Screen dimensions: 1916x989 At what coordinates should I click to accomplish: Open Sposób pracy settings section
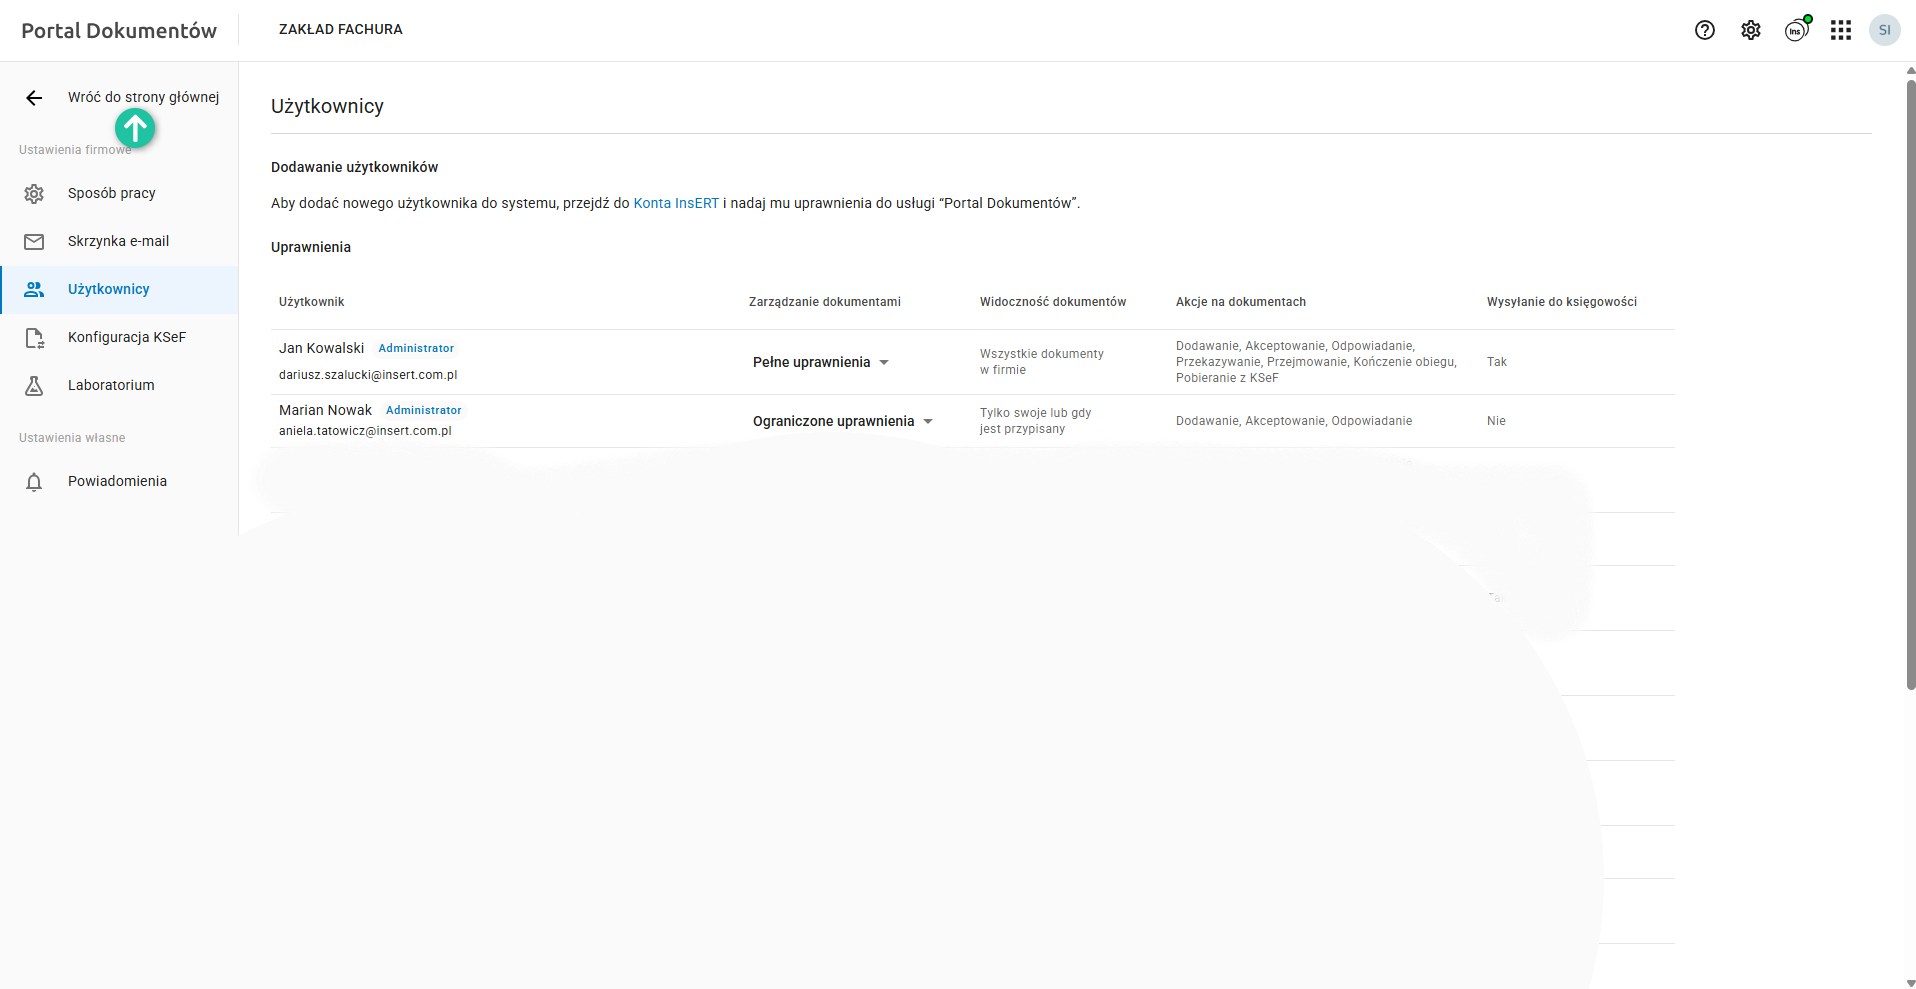pyautogui.click(x=111, y=193)
